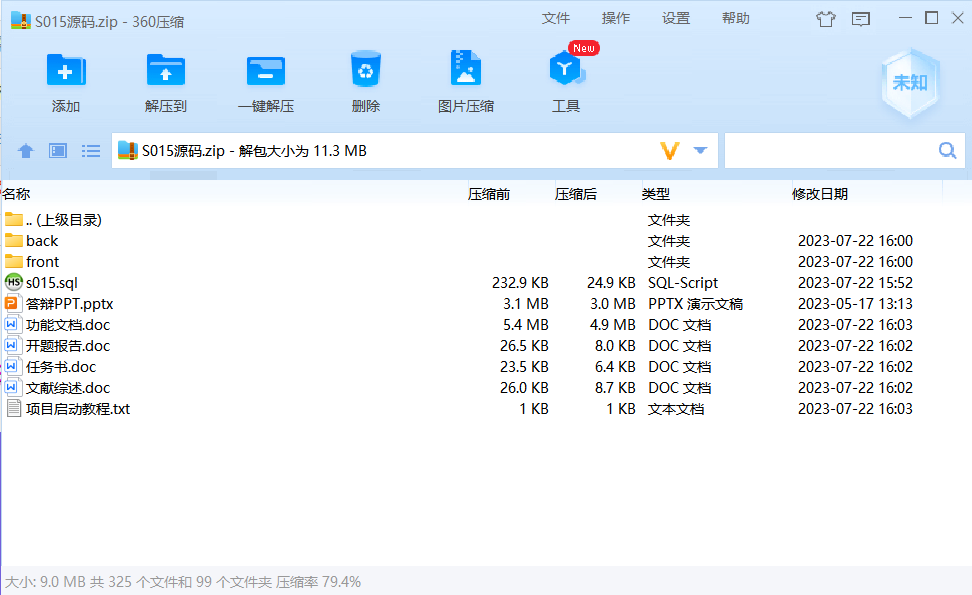
Task: Open the 文件 menu
Action: tap(555, 19)
